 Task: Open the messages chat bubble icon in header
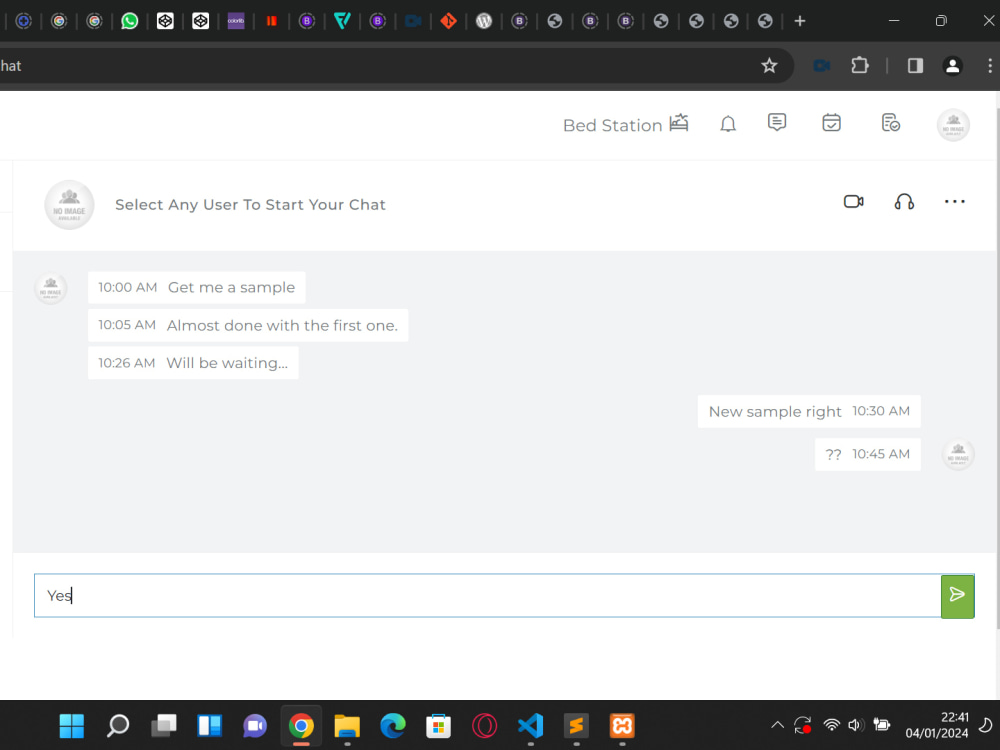(x=777, y=122)
